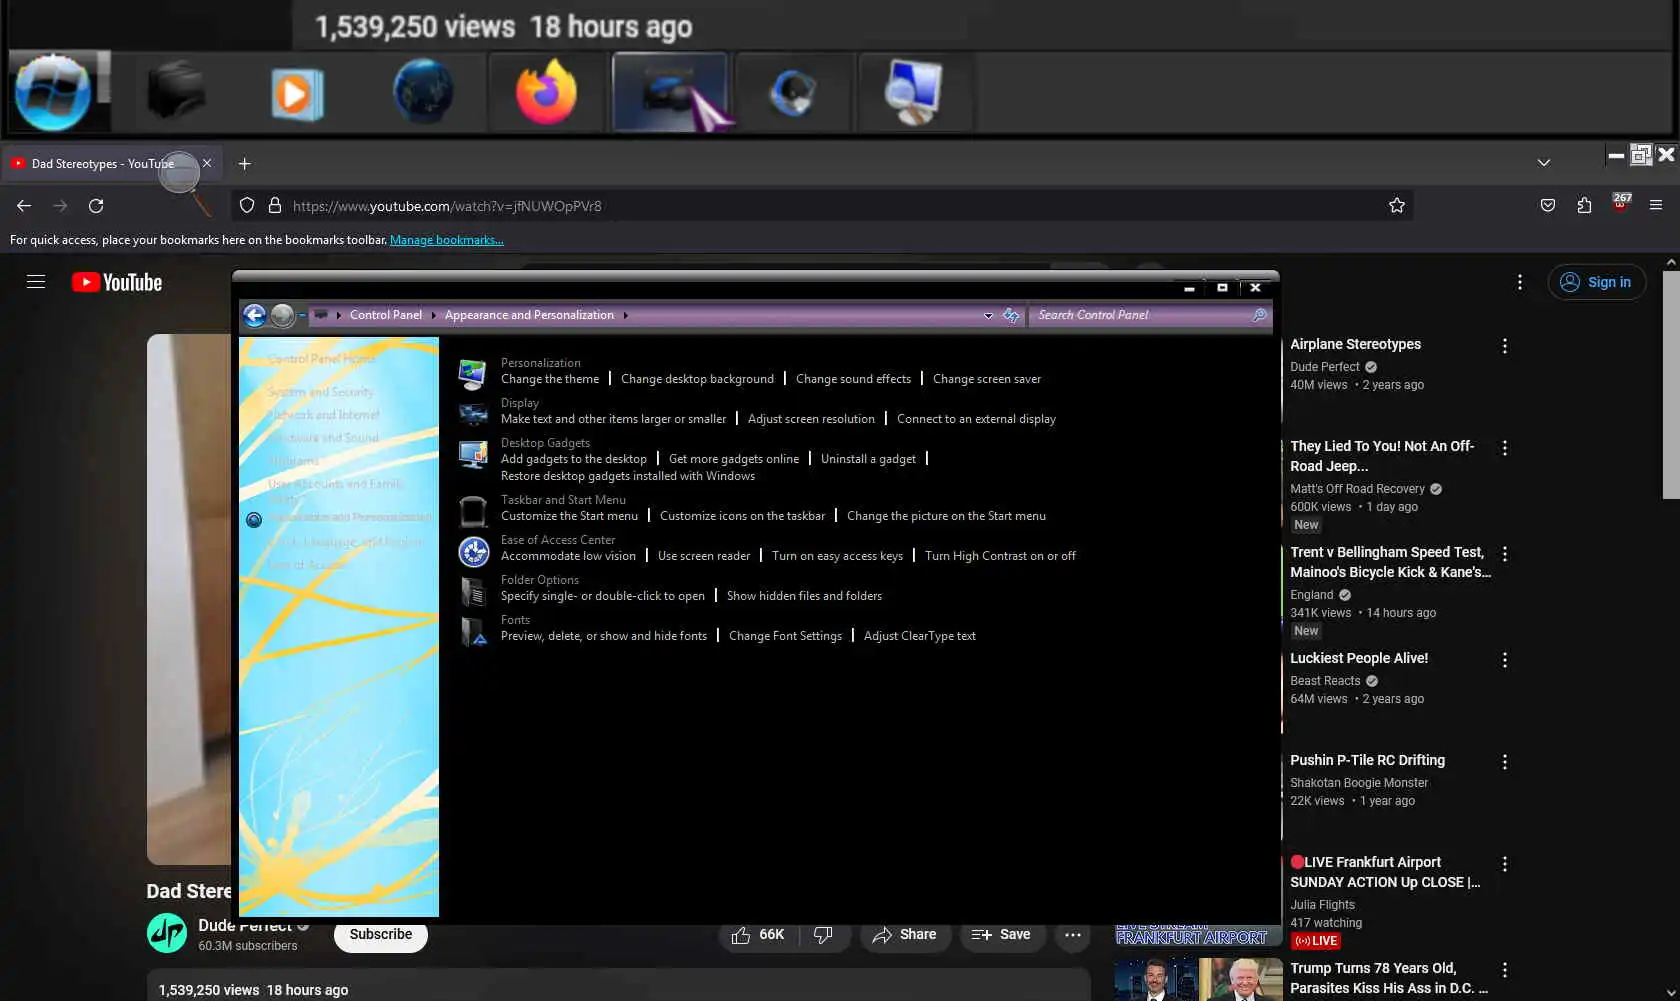This screenshot has width=1680, height=1001.
Task: Close the Dad Stereotypes tab
Action: [207, 163]
